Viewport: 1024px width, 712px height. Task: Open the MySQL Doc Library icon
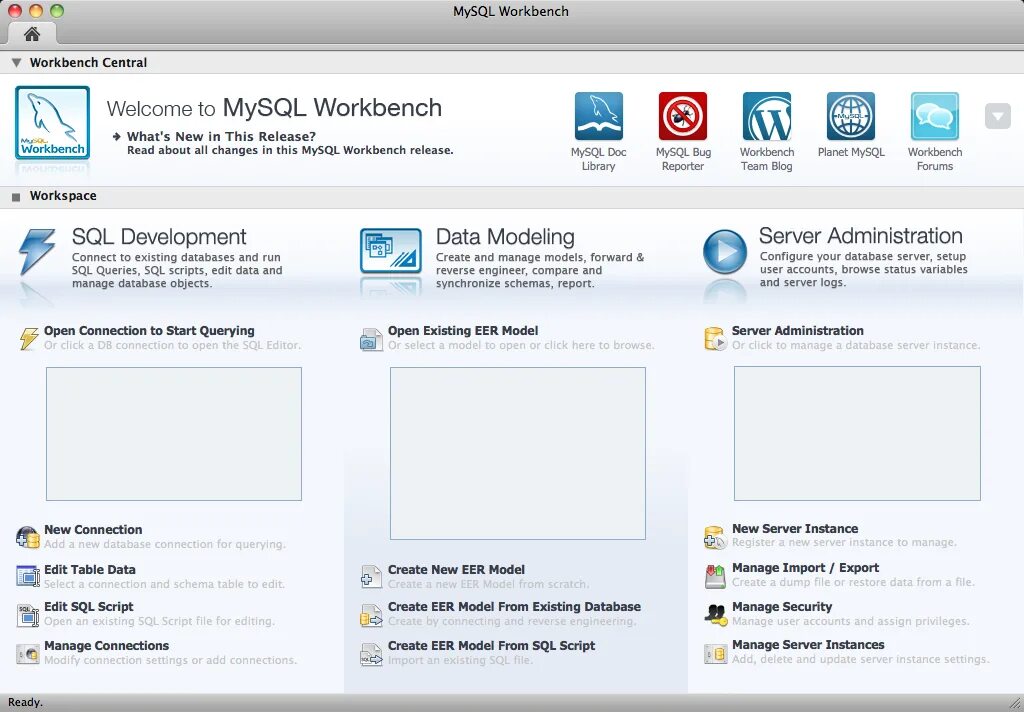pyautogui.click(x=598, y=116)
